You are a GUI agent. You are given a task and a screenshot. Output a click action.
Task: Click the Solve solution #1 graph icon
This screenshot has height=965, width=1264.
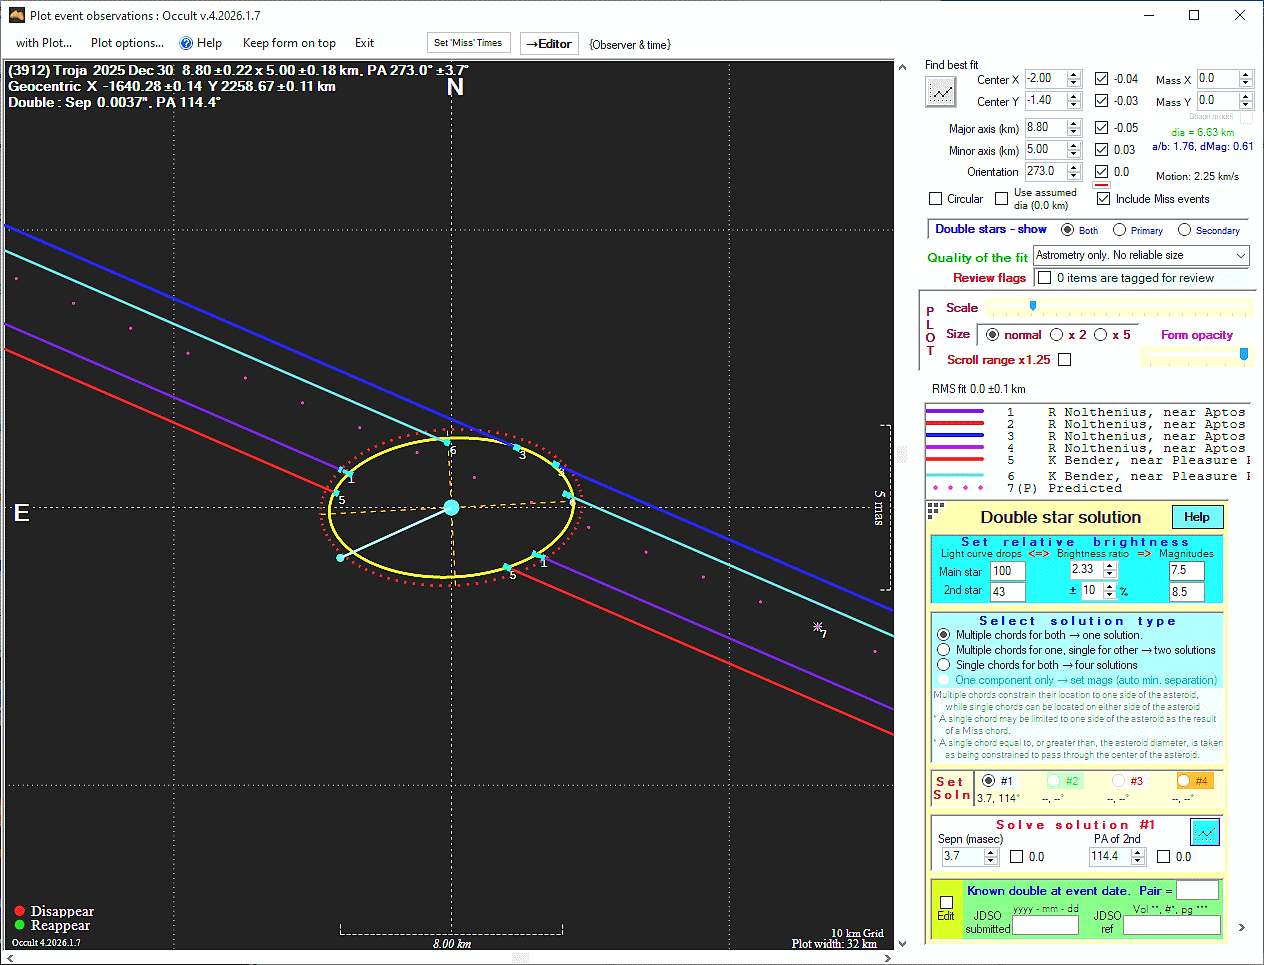(1205, 832)
